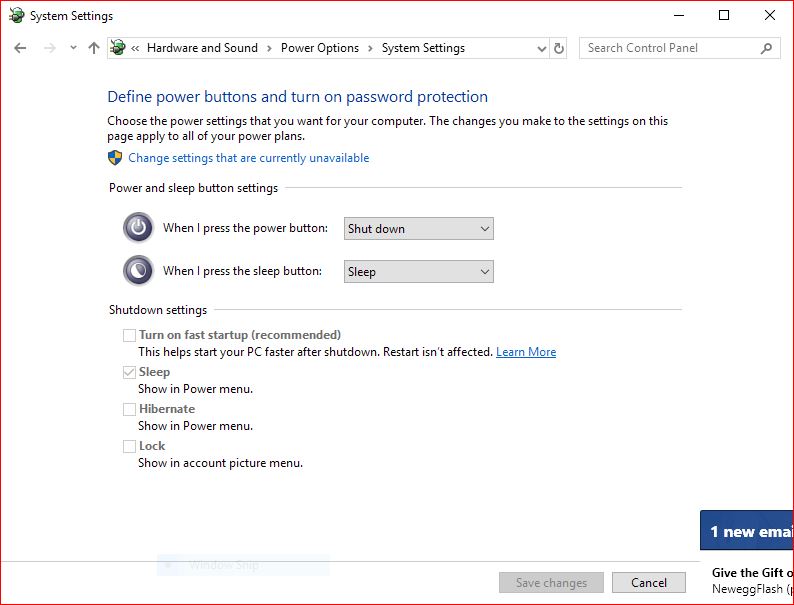
Task: Click the Give the Gift email preview
Action: click(752, 581)
